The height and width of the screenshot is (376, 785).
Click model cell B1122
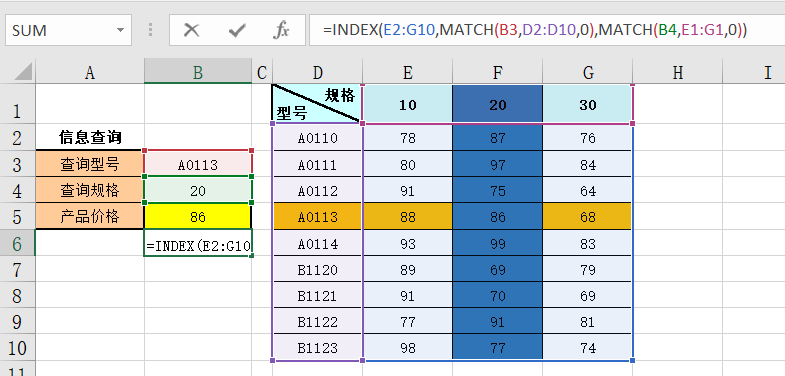pyautogui.click(x=317, y=321)
